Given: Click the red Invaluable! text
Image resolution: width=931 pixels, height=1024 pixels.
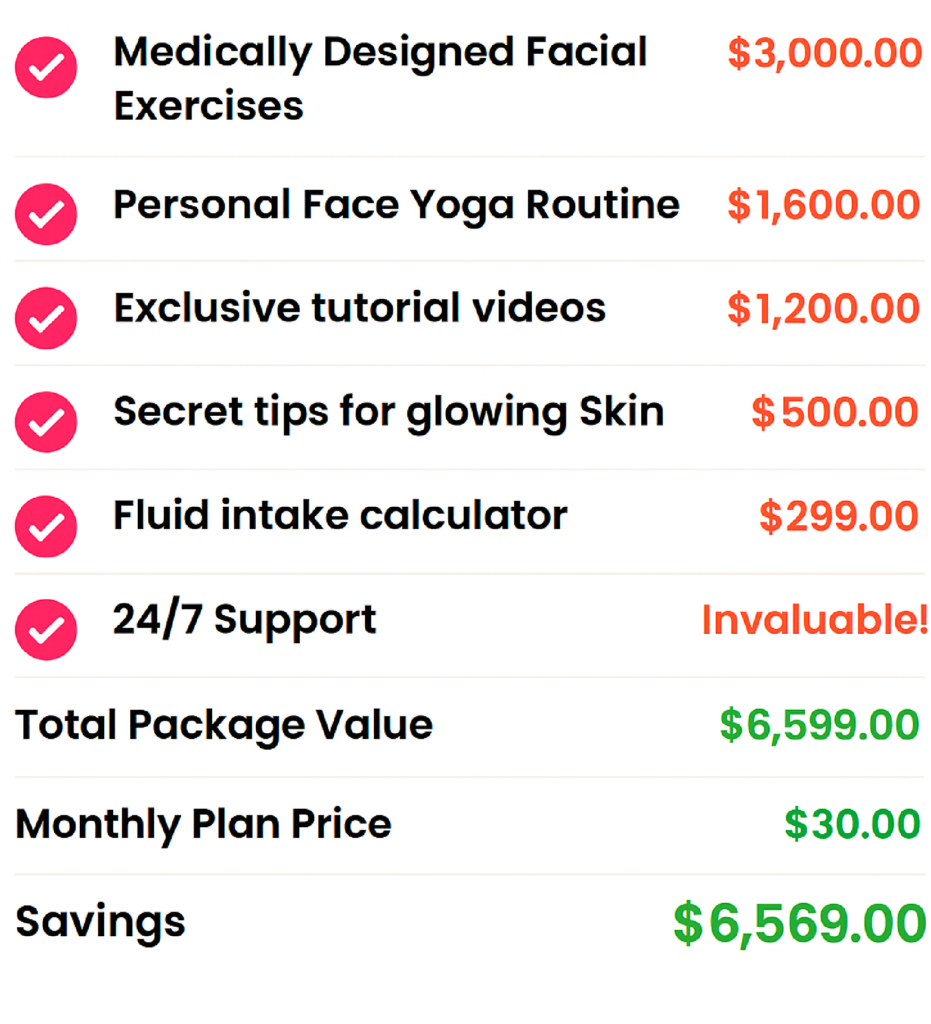Looking at the screenshot, I should coord(815,619).
